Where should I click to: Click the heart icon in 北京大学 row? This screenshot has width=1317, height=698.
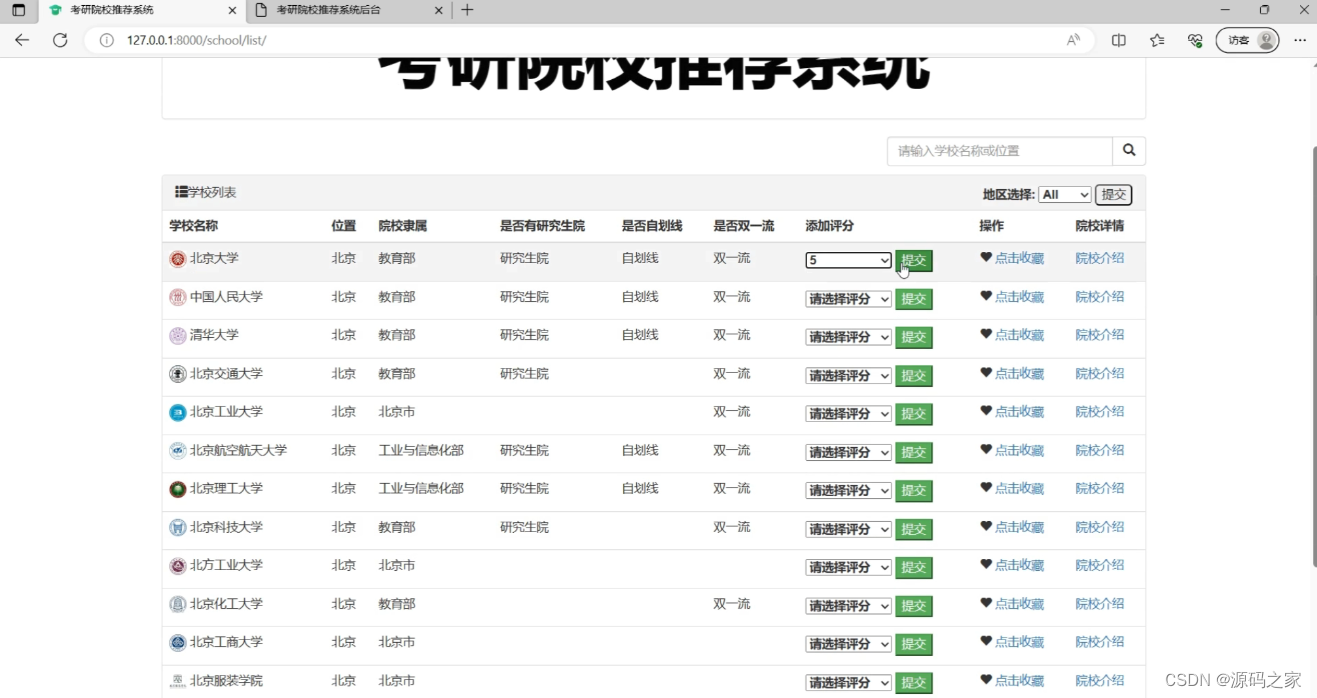986,257
